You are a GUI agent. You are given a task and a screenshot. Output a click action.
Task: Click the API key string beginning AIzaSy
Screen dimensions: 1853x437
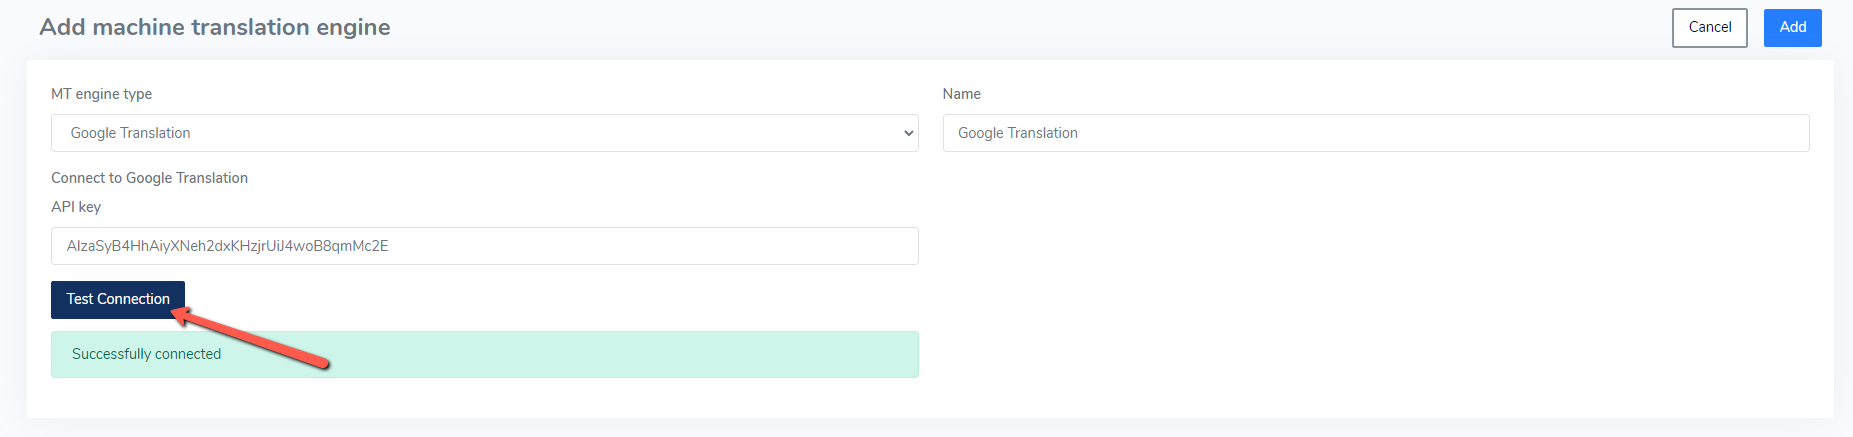point(227,246)
